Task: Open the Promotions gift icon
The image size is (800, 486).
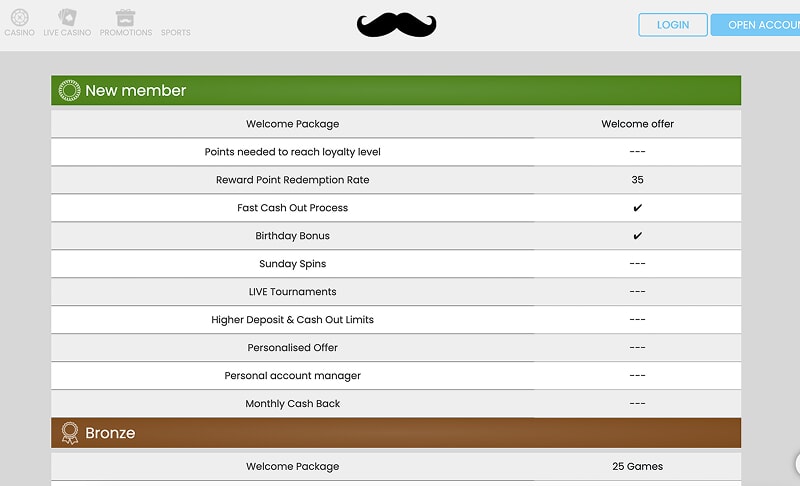Action: coord(126,18)
